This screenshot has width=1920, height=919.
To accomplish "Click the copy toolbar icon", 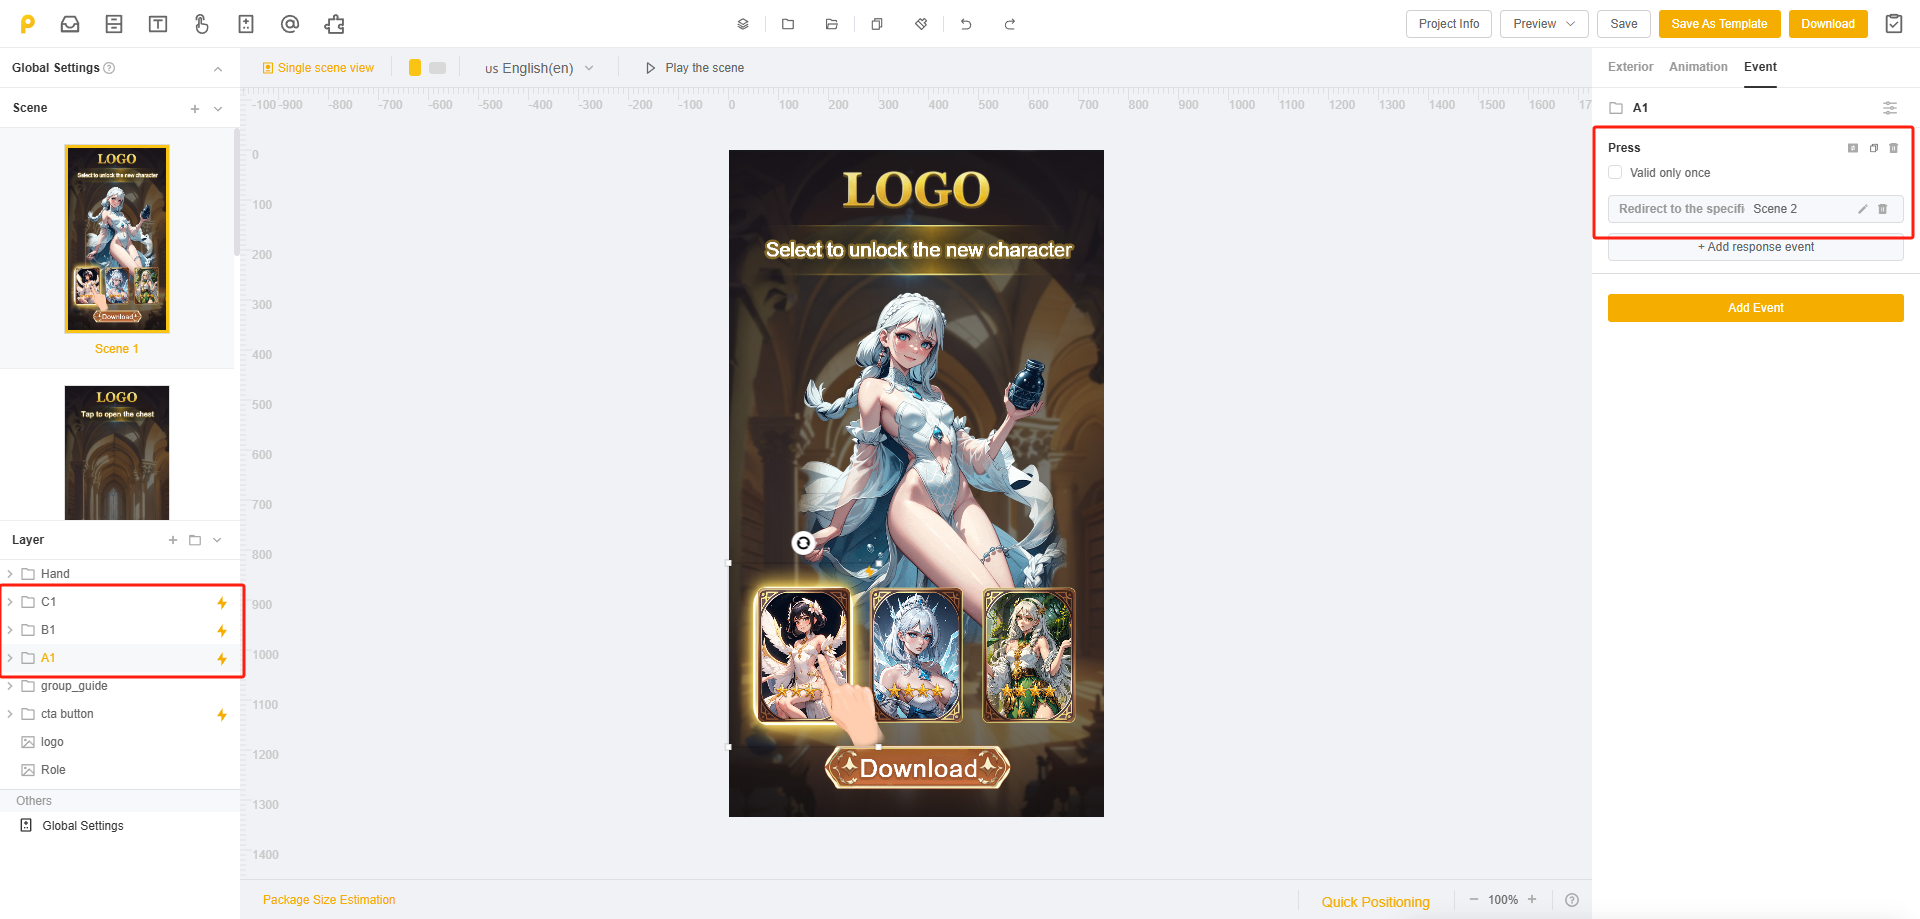I will [877, 24].
